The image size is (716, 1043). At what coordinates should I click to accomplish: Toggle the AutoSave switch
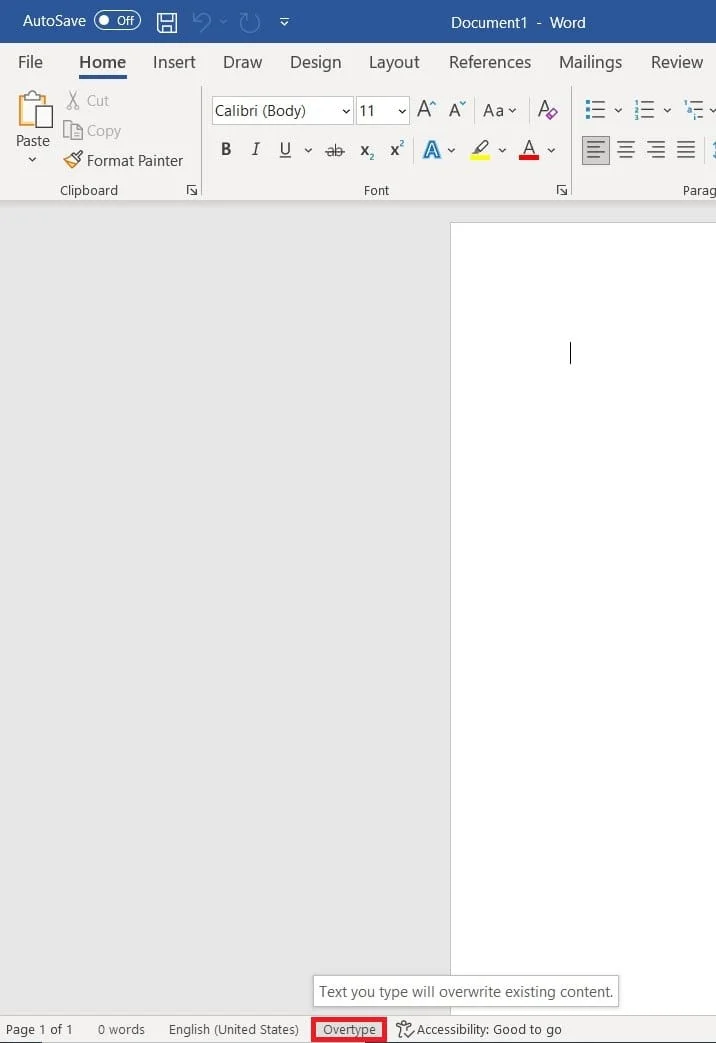(x=117, y=21)
